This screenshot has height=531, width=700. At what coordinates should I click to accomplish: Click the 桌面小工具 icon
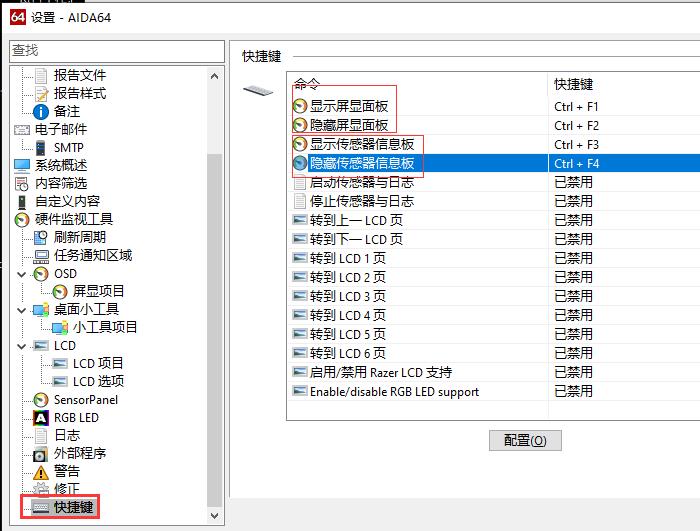pyautogui.click(x=41, y=309)
